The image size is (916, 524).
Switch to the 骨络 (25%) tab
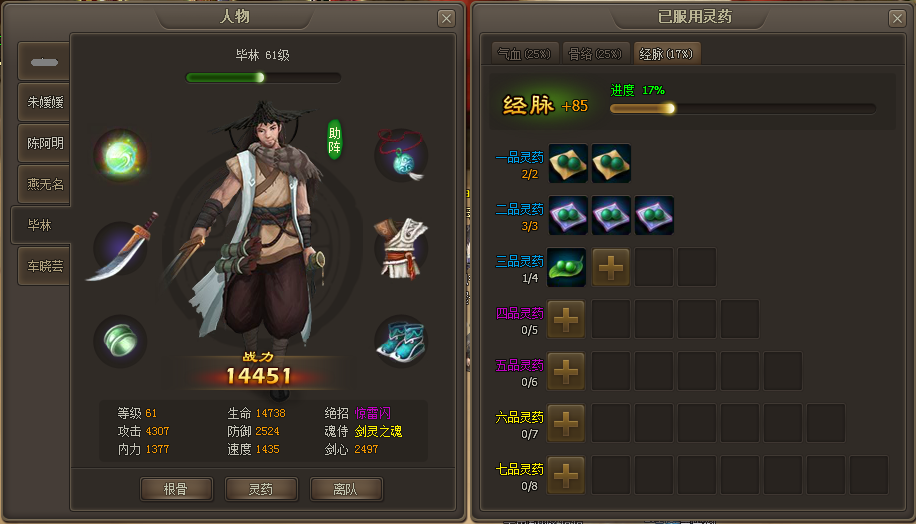click(x=595, y=54)
